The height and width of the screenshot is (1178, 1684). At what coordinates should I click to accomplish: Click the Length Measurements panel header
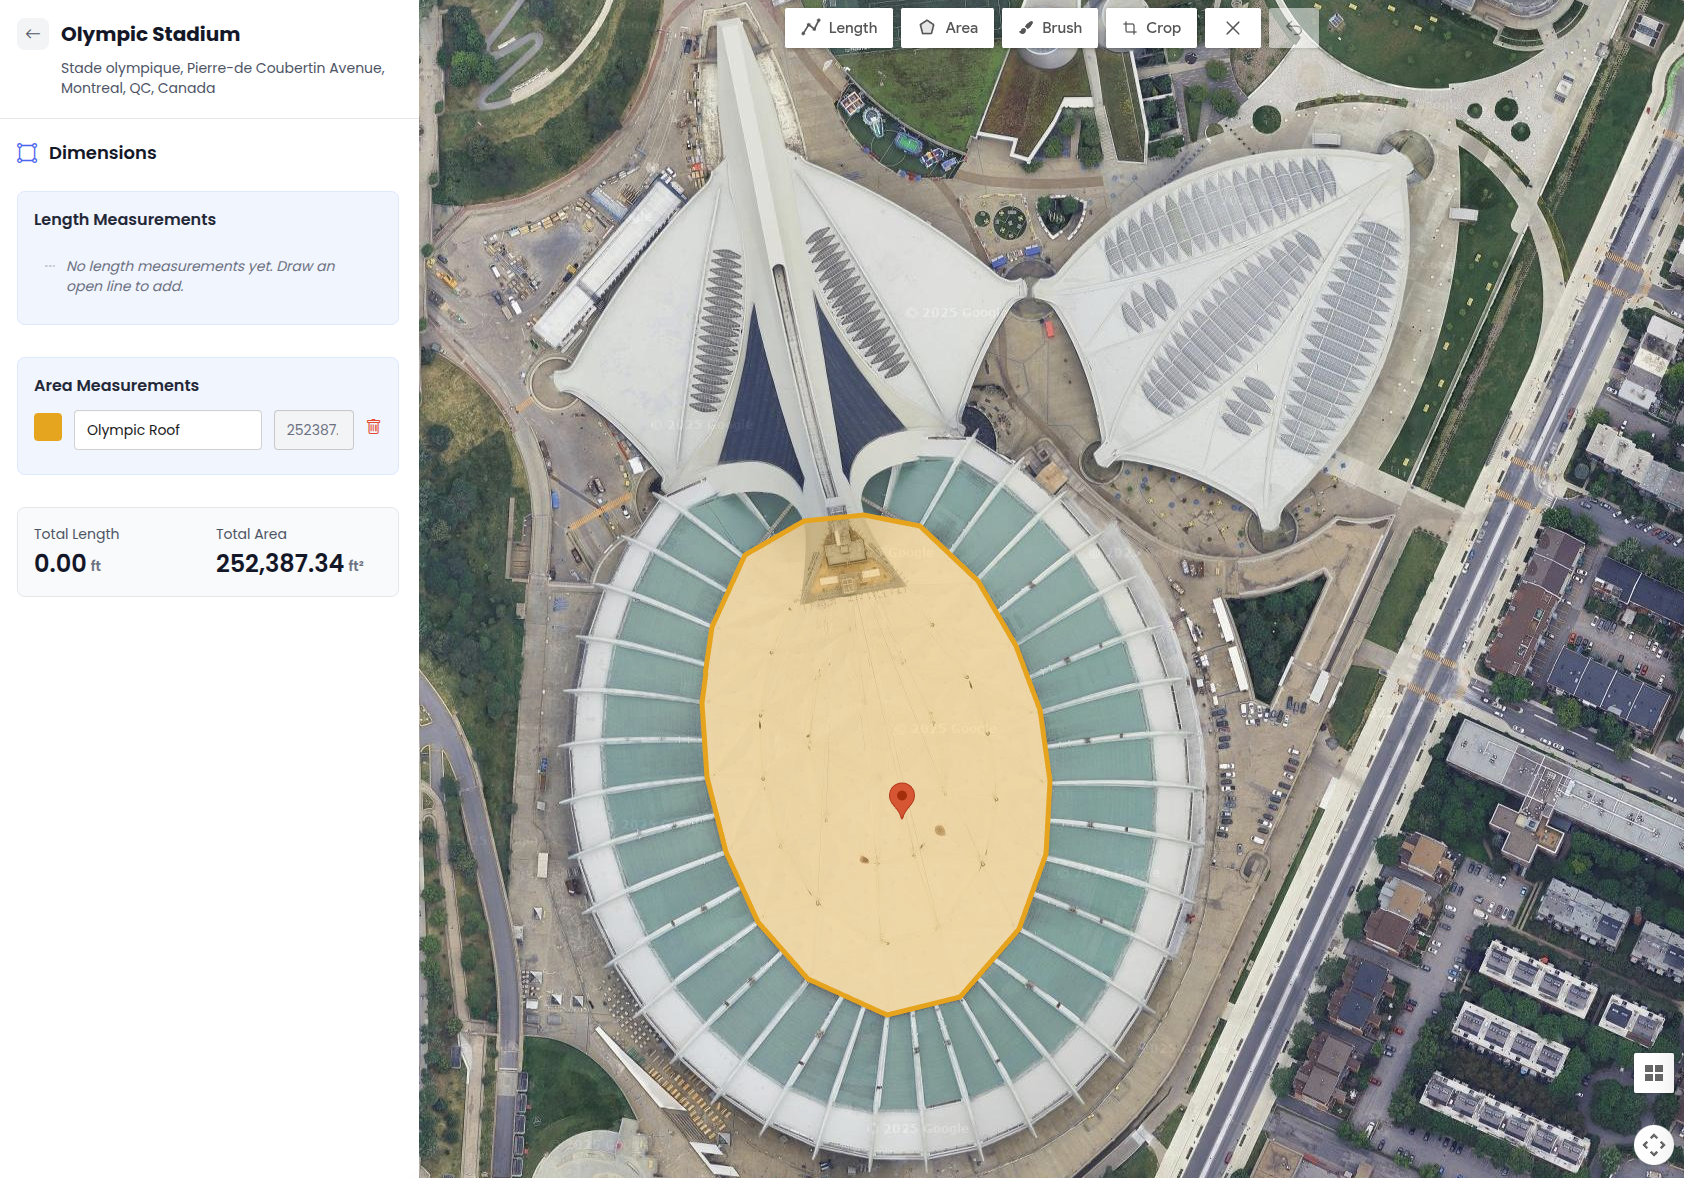pyautogui.click(x=125, y=219)
